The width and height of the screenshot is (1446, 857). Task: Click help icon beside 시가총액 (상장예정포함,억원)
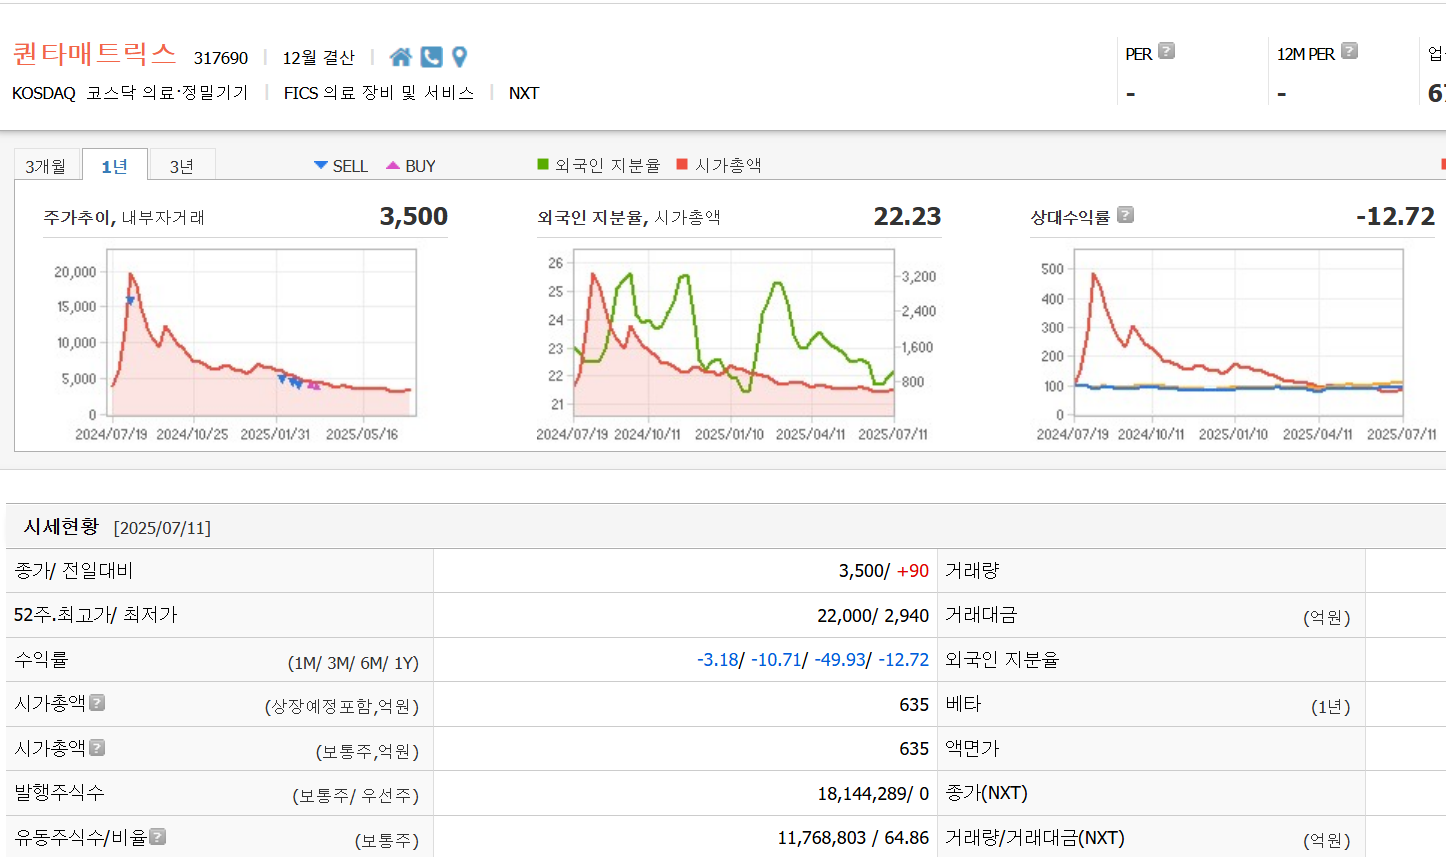pos(97,702)
